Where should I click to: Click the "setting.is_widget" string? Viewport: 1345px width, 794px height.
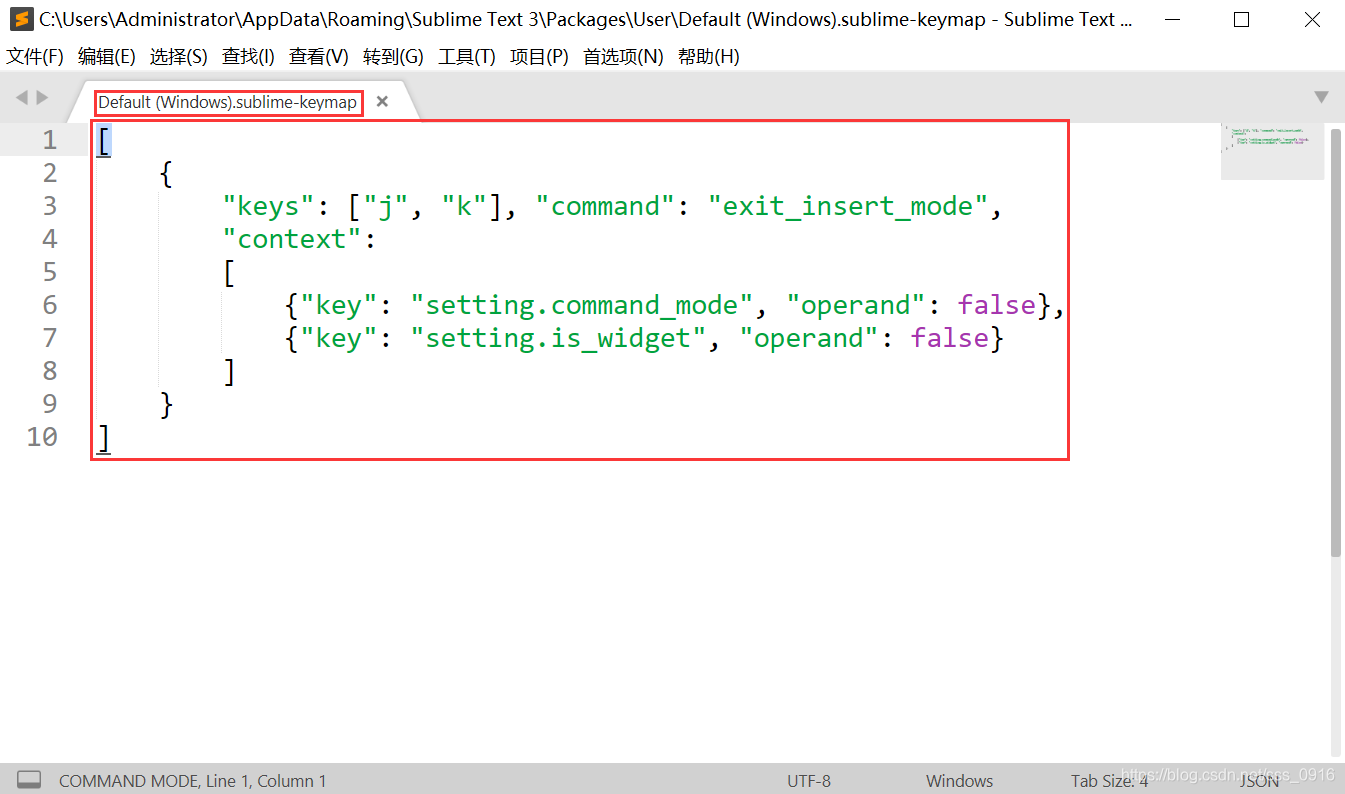558,338
